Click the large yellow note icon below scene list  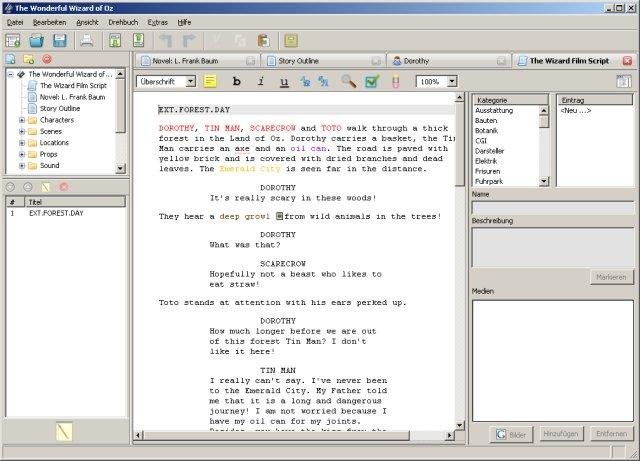(x=64, y=431)
